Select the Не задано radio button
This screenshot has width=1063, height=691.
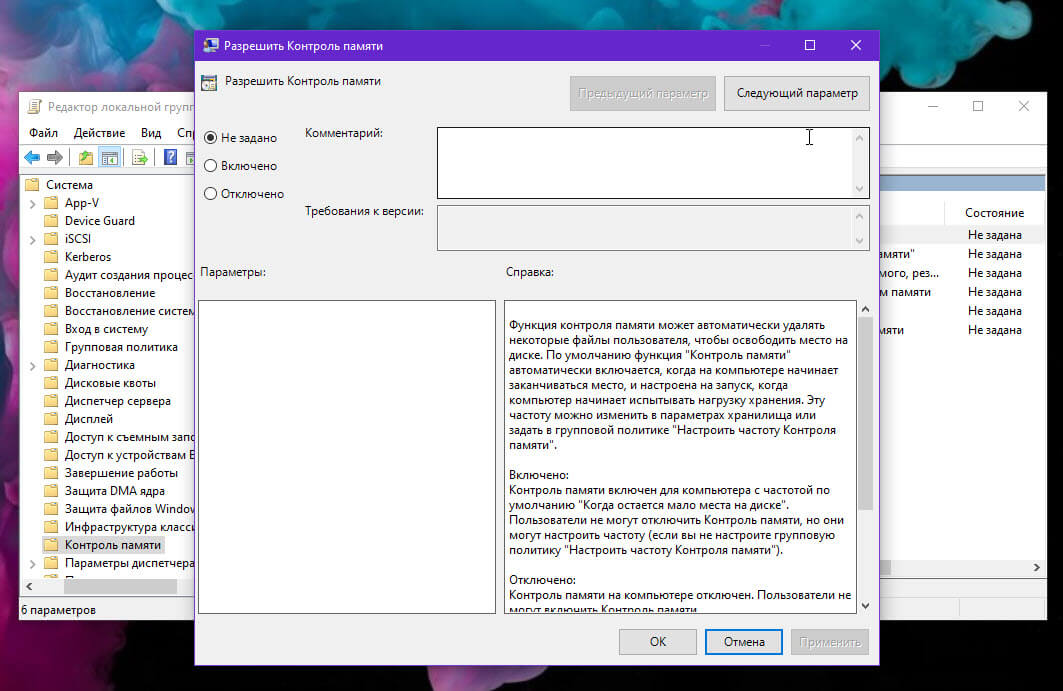(211, 138)
